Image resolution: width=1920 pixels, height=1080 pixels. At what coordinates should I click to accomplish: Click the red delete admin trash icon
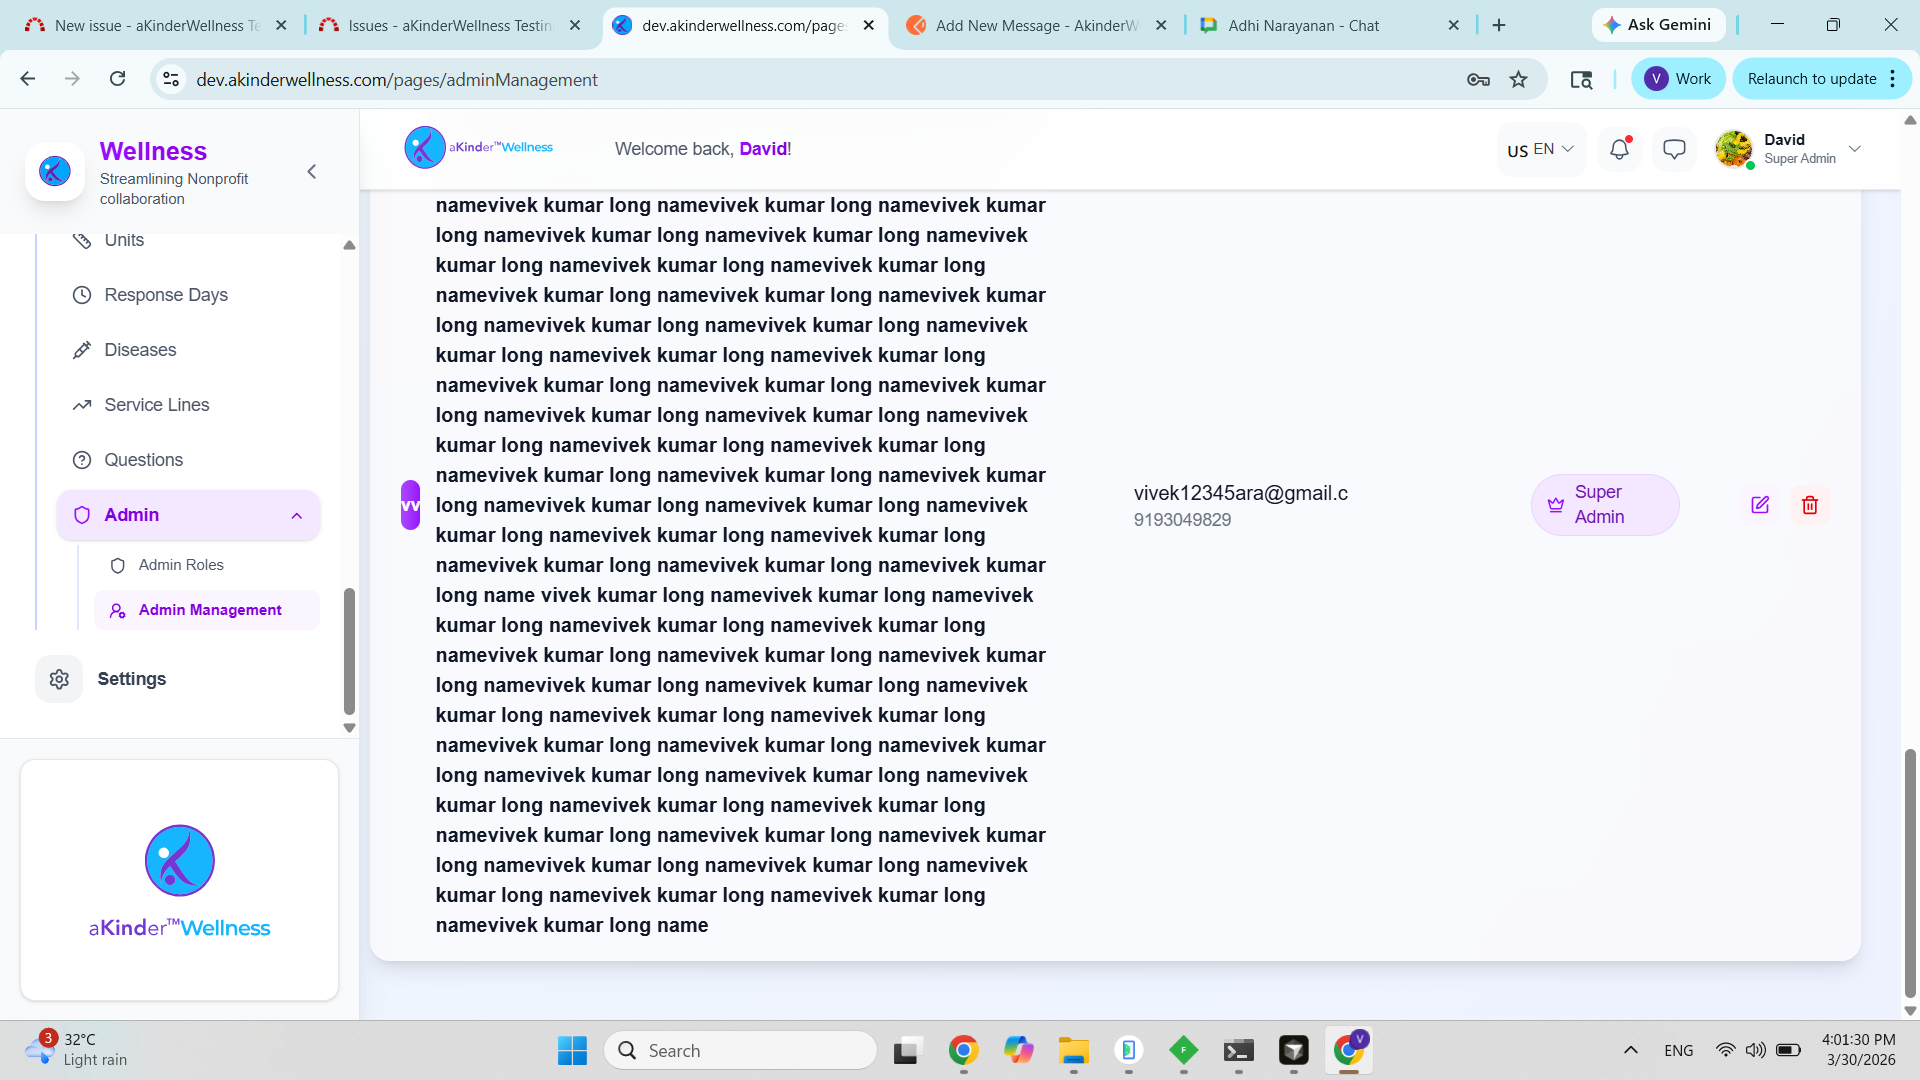click(x=1809, y=505)
